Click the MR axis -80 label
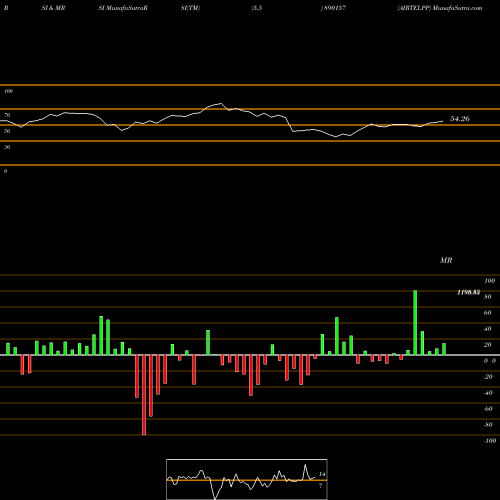Image resolution: width=500 pixels, height=500 pixels. pos(488,425)
